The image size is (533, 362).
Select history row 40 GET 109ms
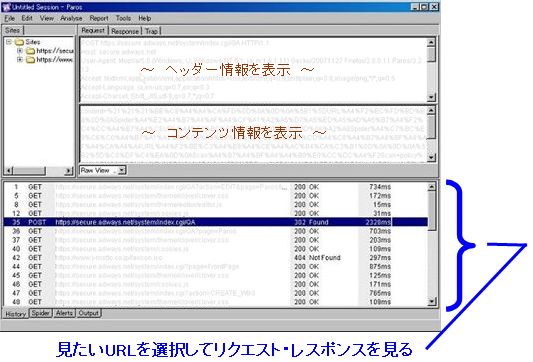216,249
